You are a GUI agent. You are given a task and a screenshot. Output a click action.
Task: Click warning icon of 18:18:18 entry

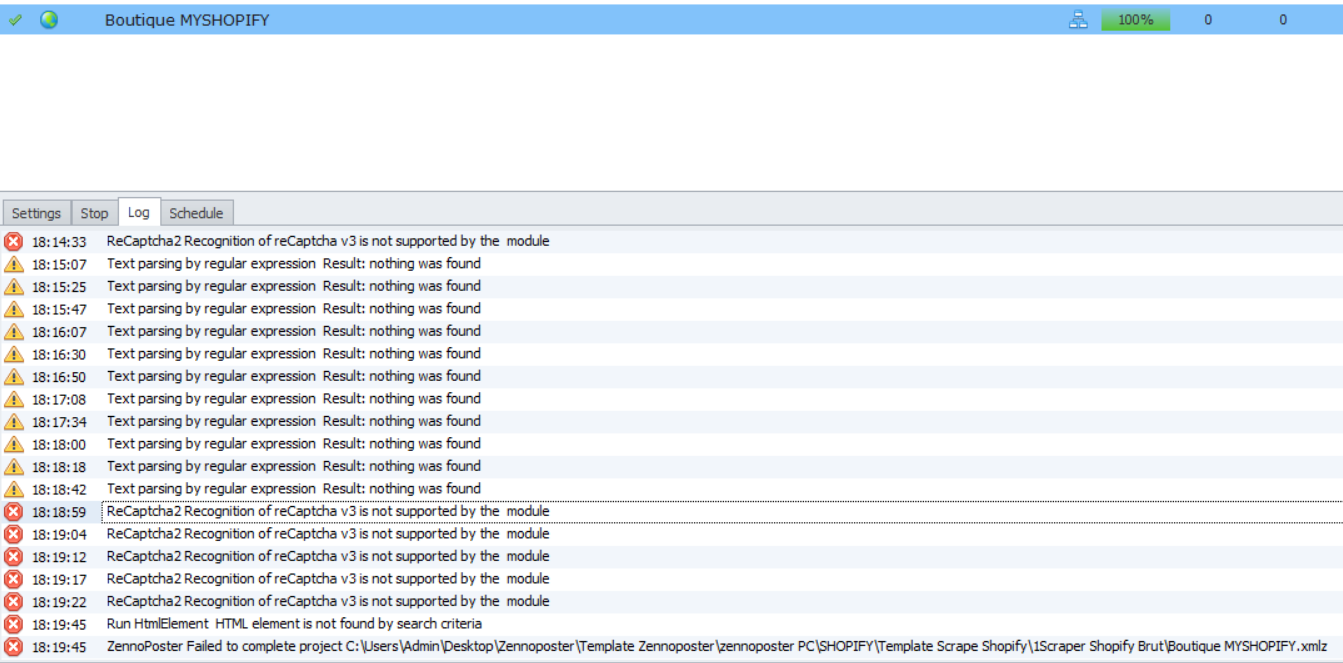pyautogui.click(x=13, y=466)
